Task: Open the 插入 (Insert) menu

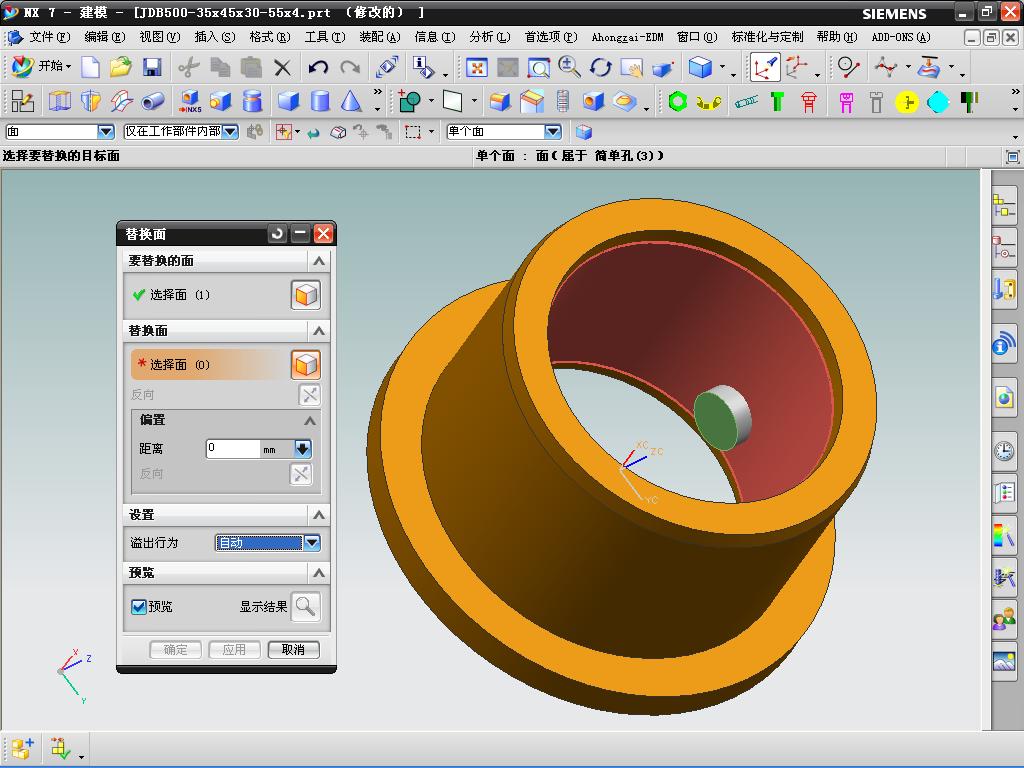Action: (214, 37)
